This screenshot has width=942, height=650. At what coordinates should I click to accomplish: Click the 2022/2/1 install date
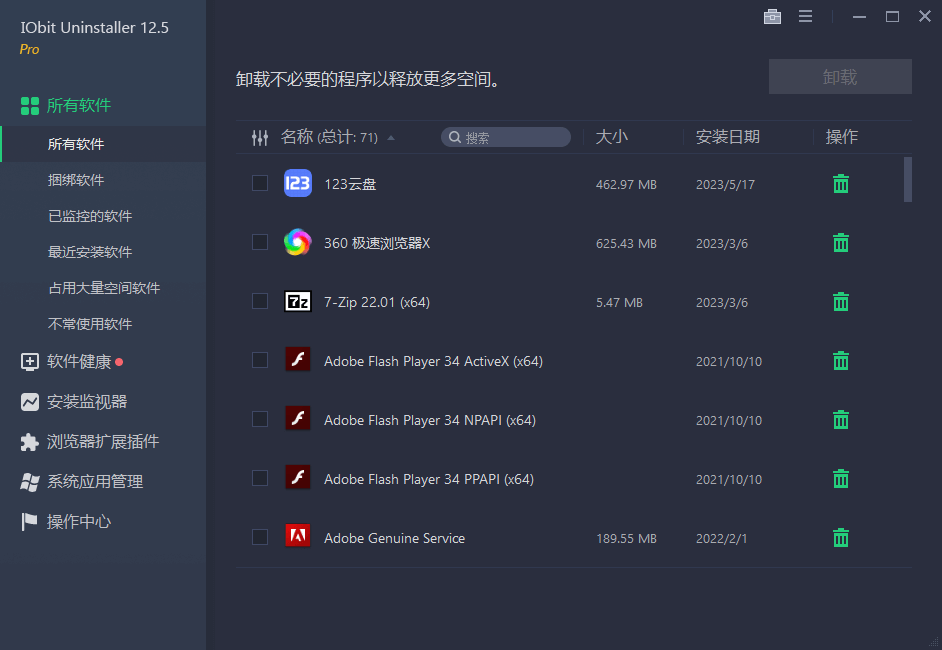click(722, 538)
